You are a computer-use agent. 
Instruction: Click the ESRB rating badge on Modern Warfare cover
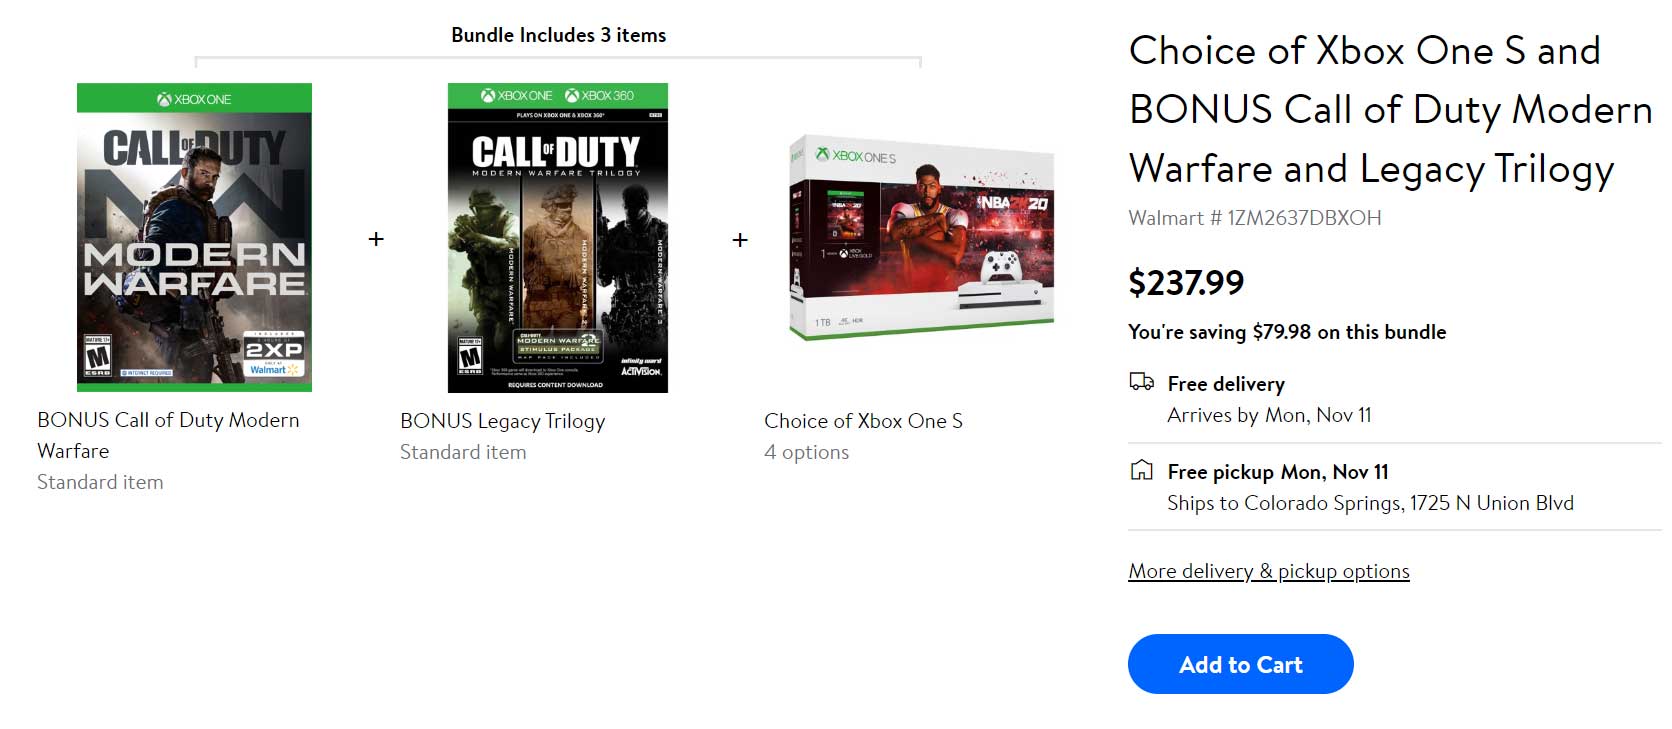coord(97,357)
